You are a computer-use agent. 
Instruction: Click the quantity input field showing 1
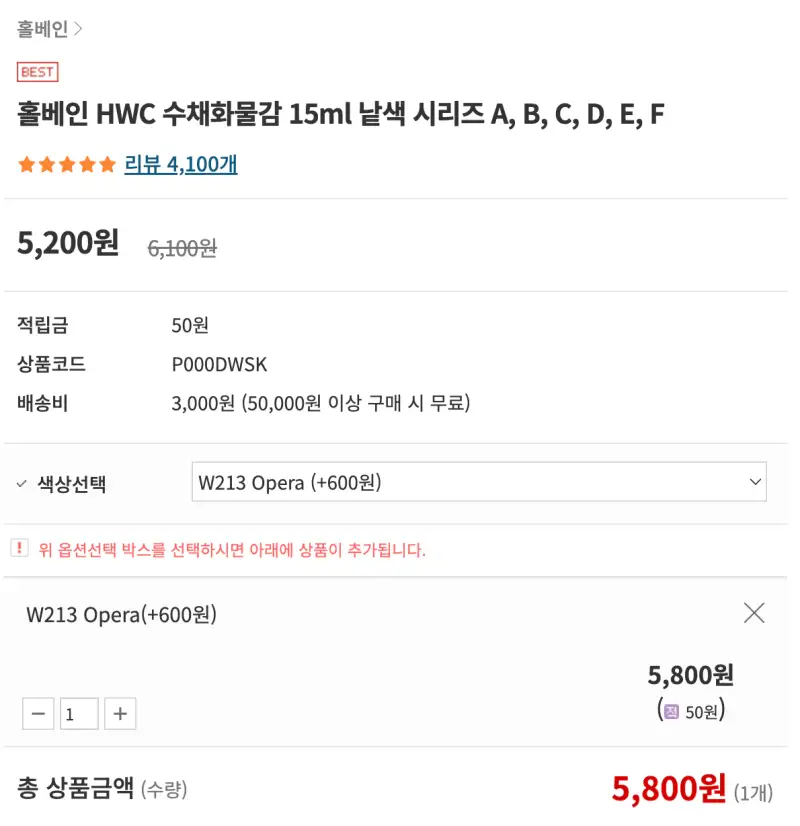(79, 714)
